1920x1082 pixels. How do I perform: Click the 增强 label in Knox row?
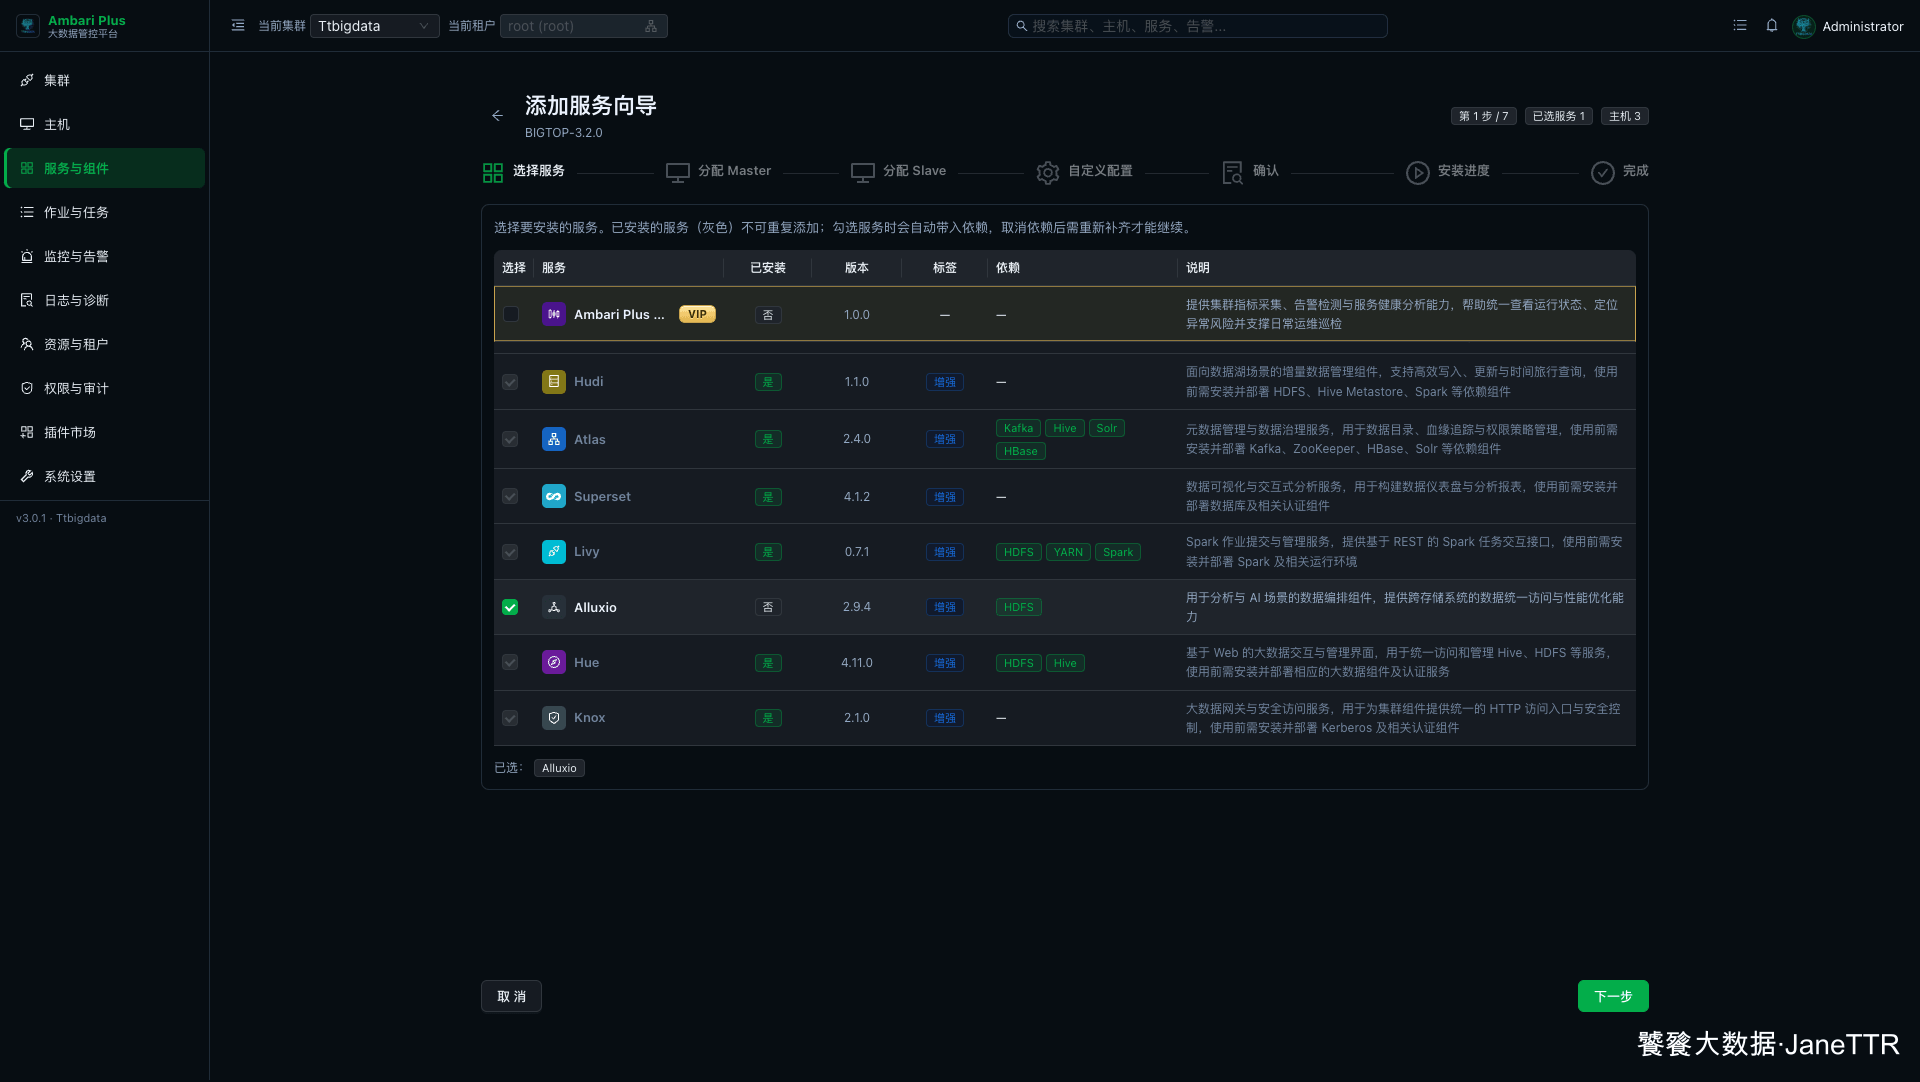point(944,718)
